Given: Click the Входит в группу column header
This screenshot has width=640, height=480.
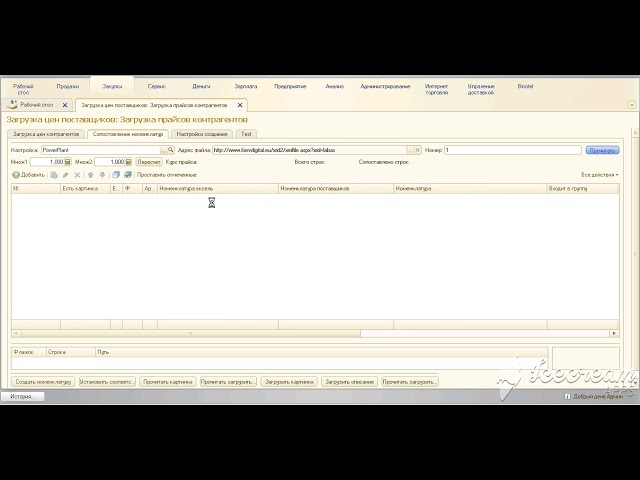Looking at the screenshot, I should point(583,189).
